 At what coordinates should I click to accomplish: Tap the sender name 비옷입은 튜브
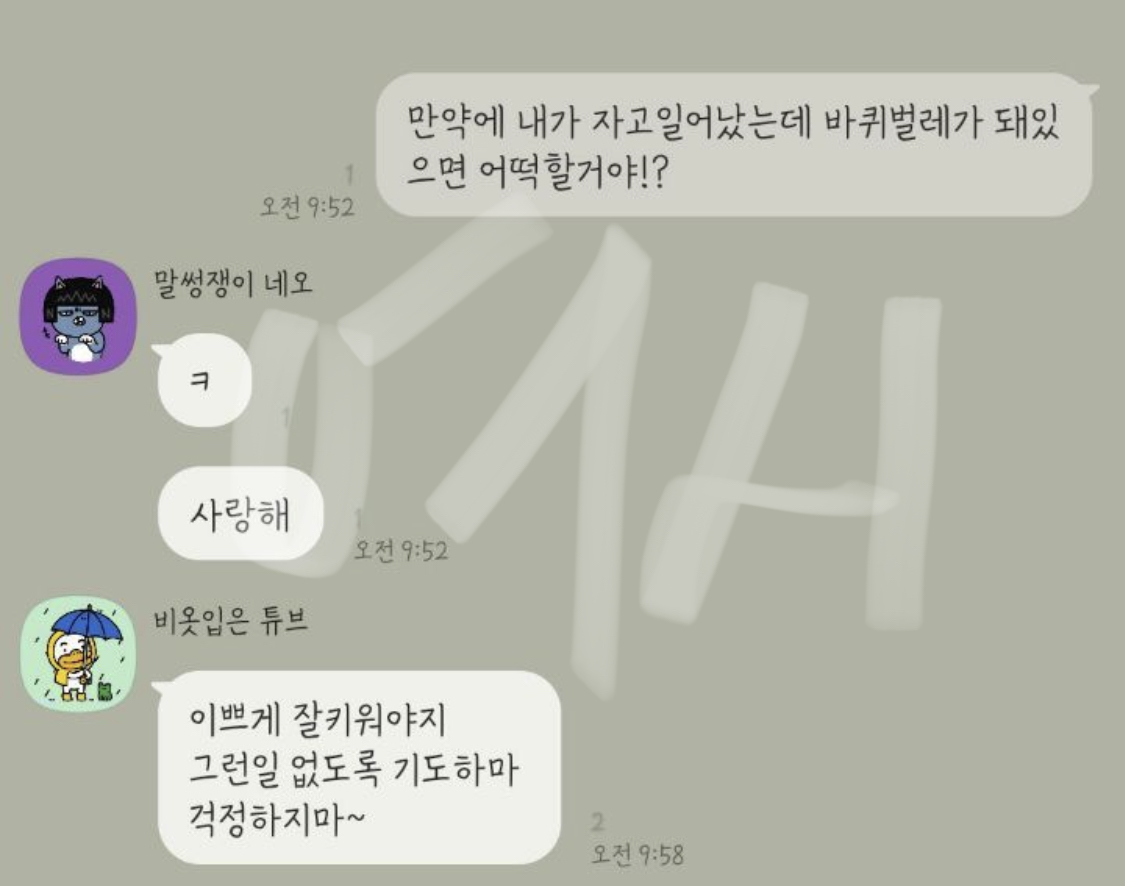[x=230, y=620]
